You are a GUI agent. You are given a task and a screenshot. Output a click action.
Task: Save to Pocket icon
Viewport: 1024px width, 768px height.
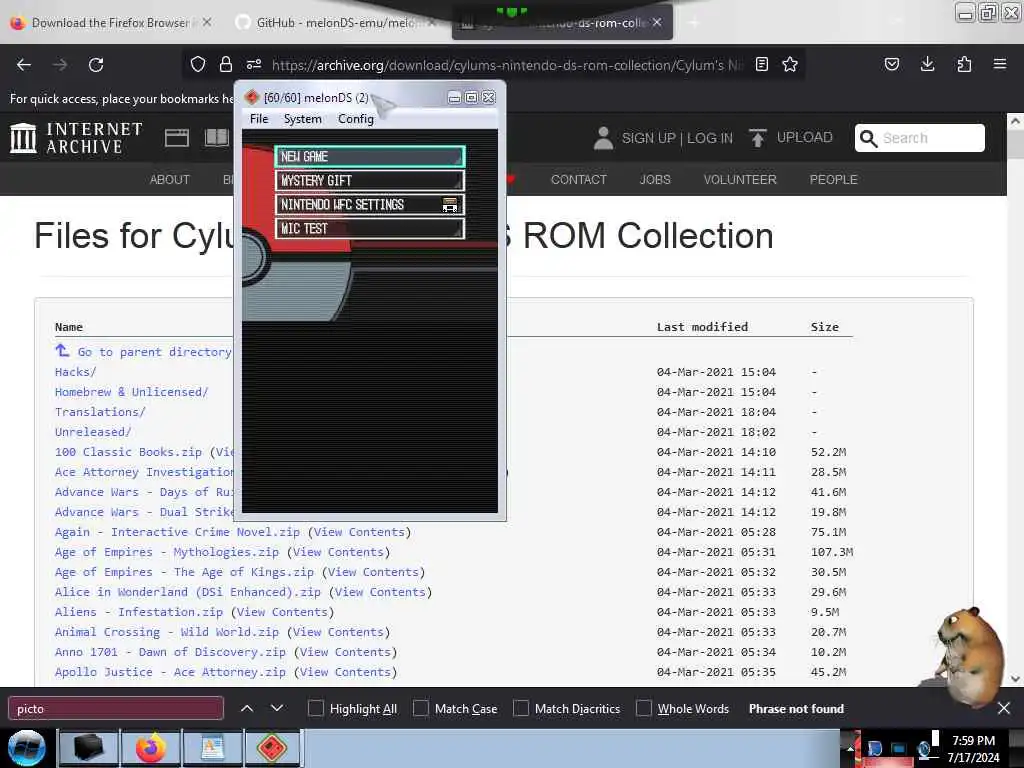click(891, 64)
